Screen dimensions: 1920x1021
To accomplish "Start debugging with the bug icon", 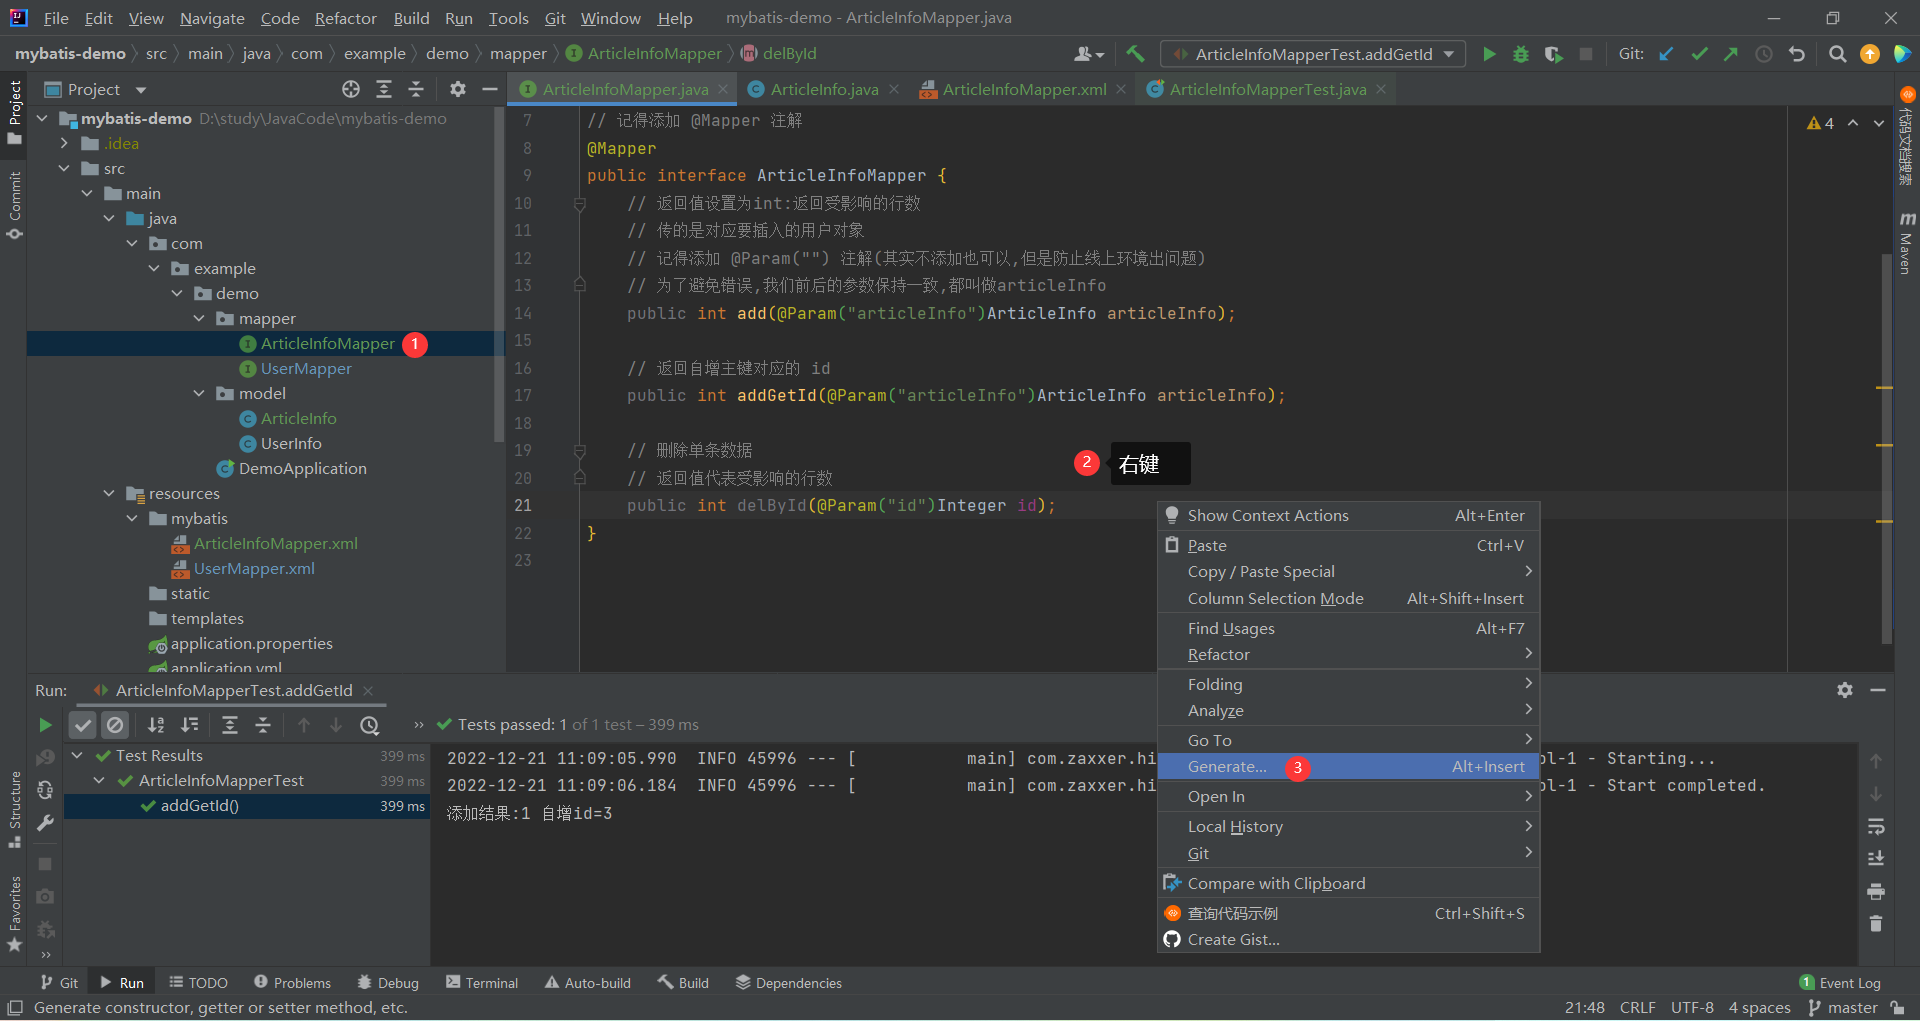I will coord(1521,54).
